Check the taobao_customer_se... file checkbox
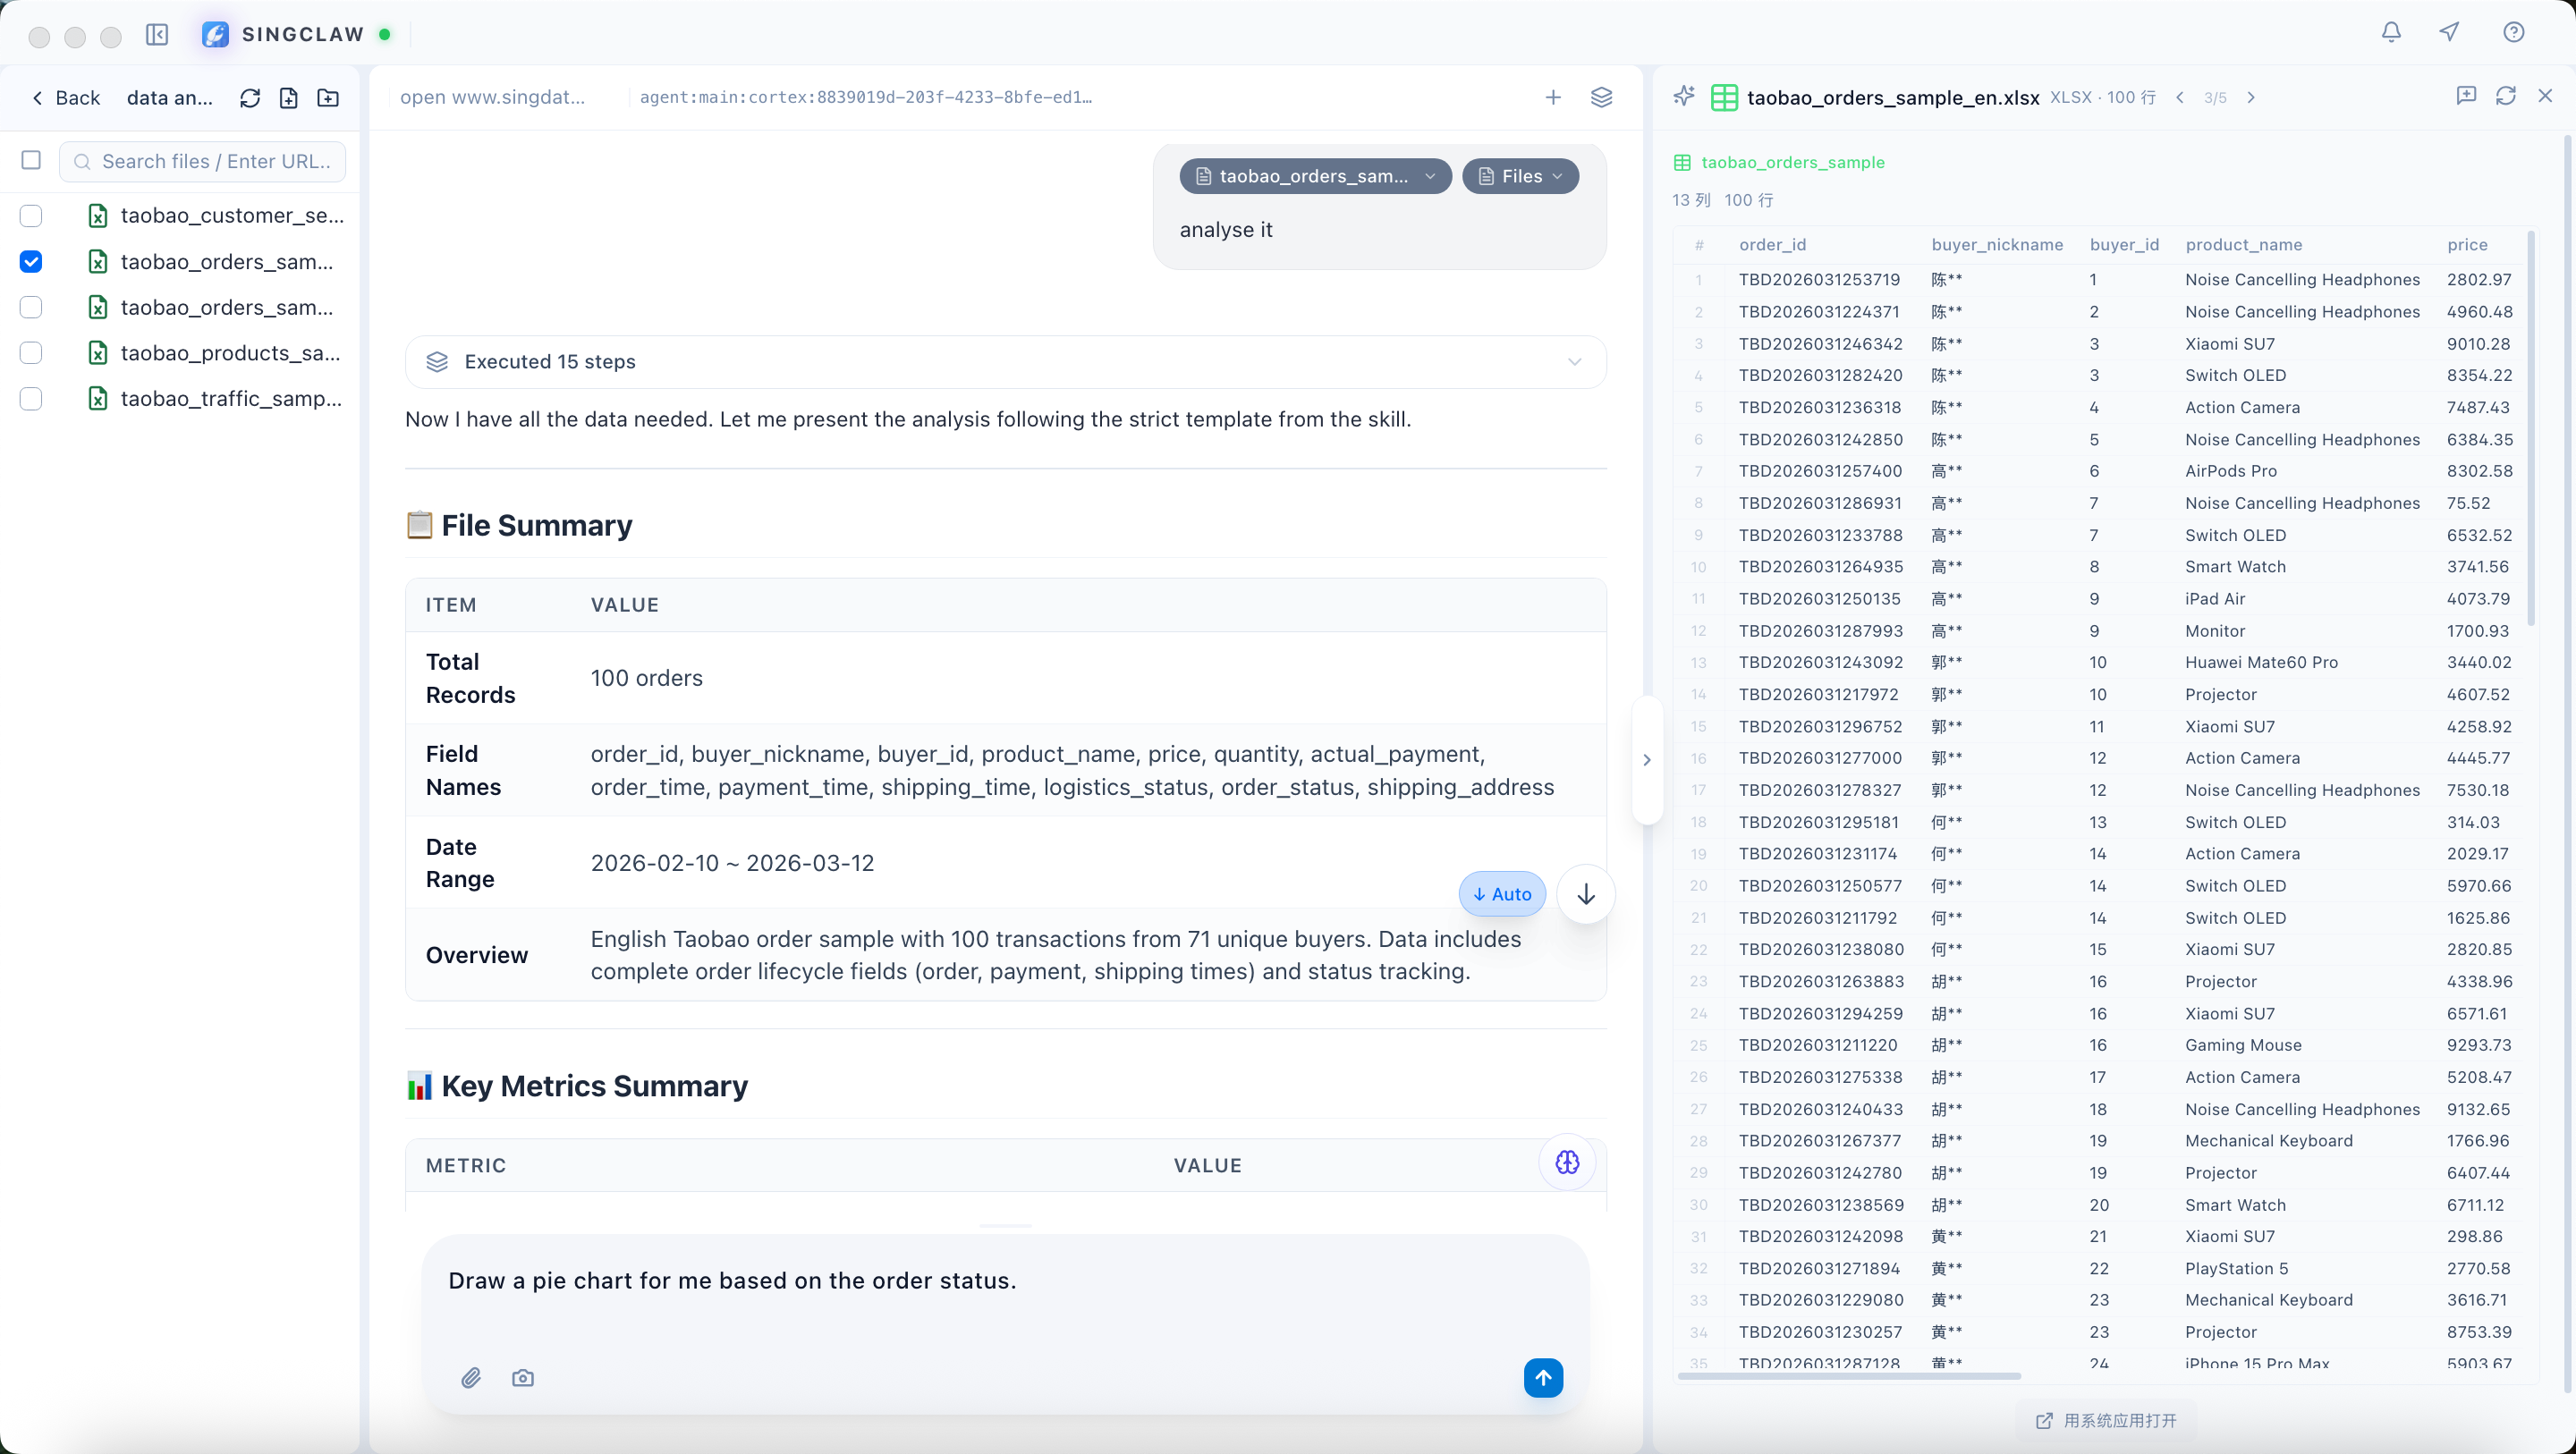 (x=31, y=216)
